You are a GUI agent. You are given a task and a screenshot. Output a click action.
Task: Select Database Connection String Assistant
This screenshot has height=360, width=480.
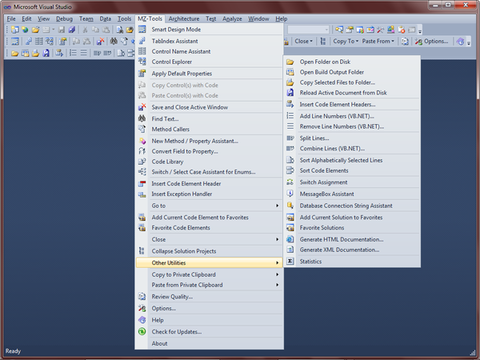click(x=353, y=206)
